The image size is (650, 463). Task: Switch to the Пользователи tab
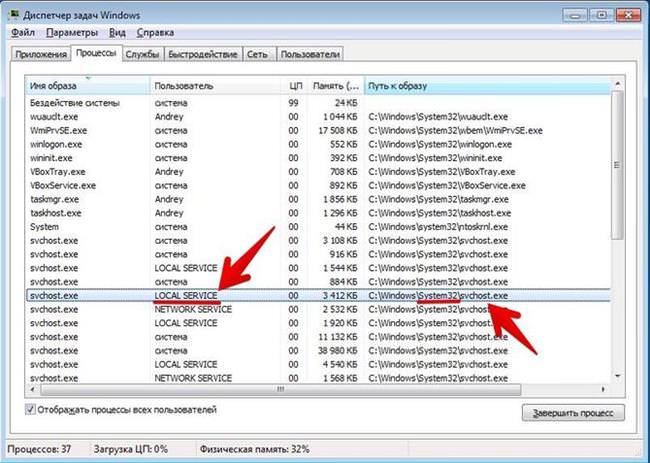(310, 54)
